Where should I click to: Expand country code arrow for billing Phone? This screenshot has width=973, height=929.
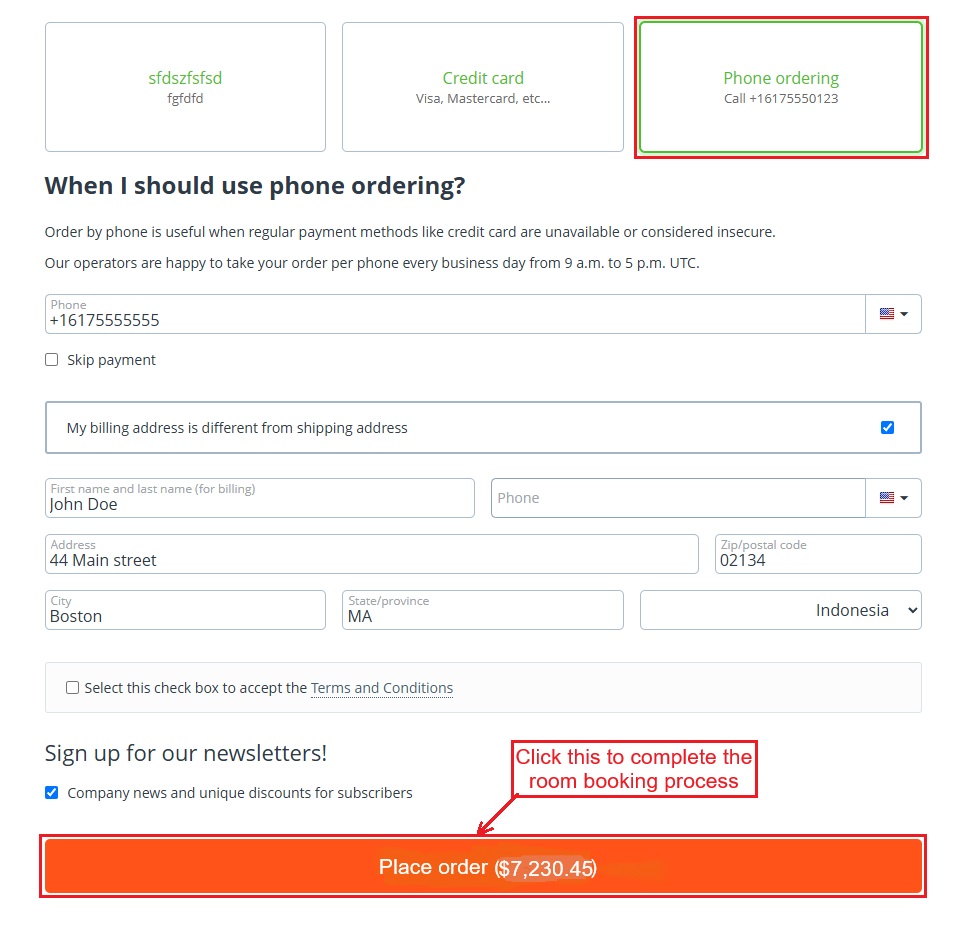point(904,498)
